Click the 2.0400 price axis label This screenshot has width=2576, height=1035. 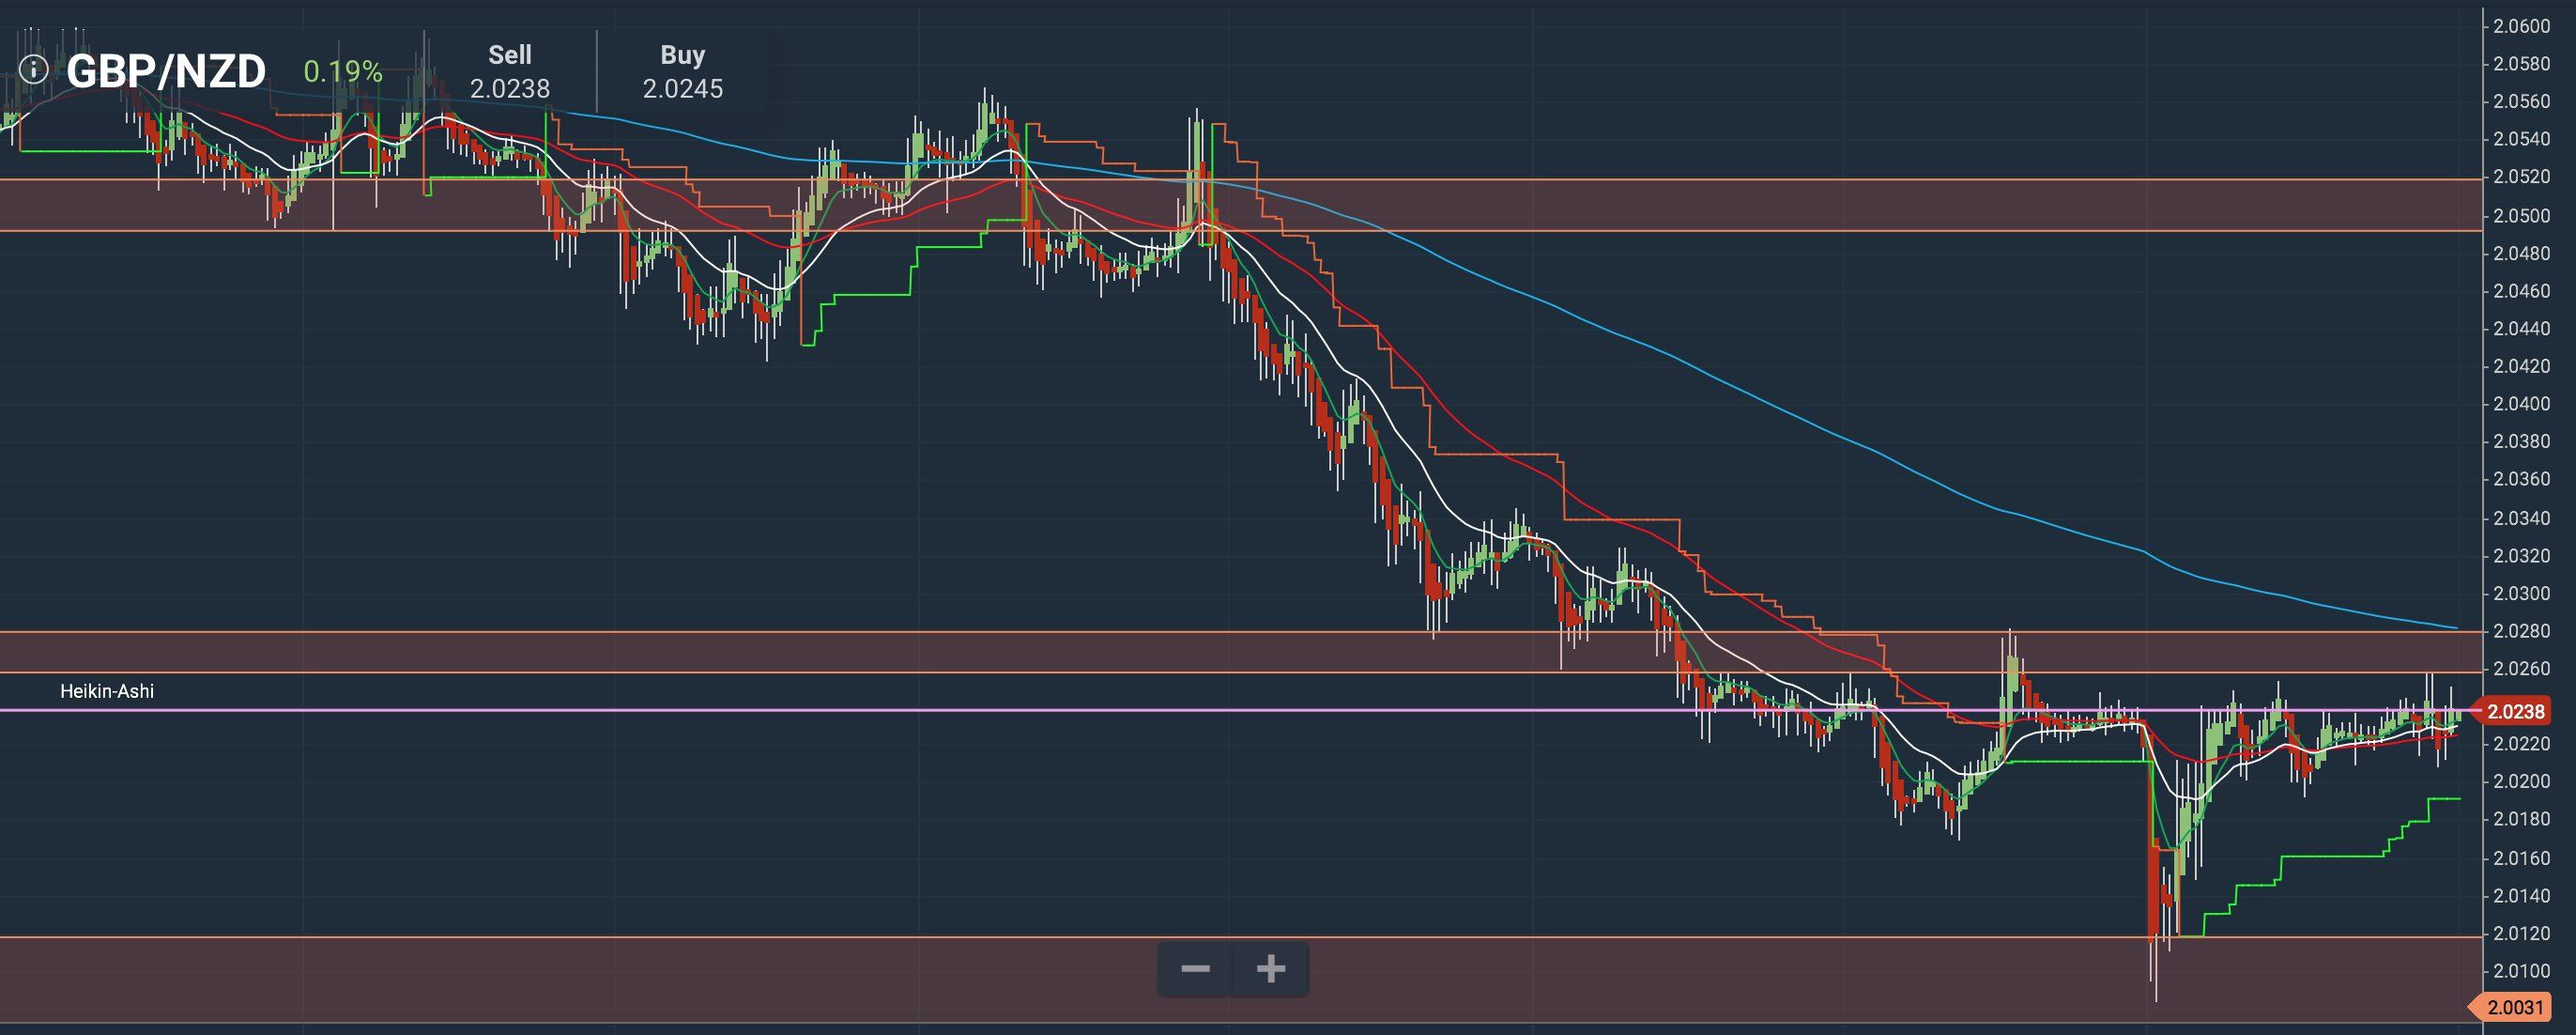[x=2521, y=404]
